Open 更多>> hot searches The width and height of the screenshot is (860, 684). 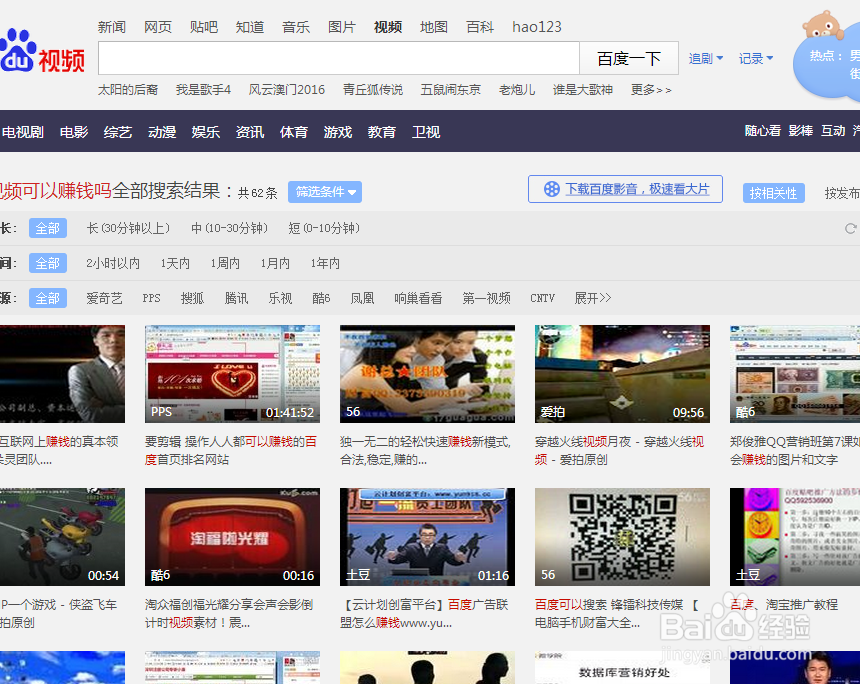(650, 89)
